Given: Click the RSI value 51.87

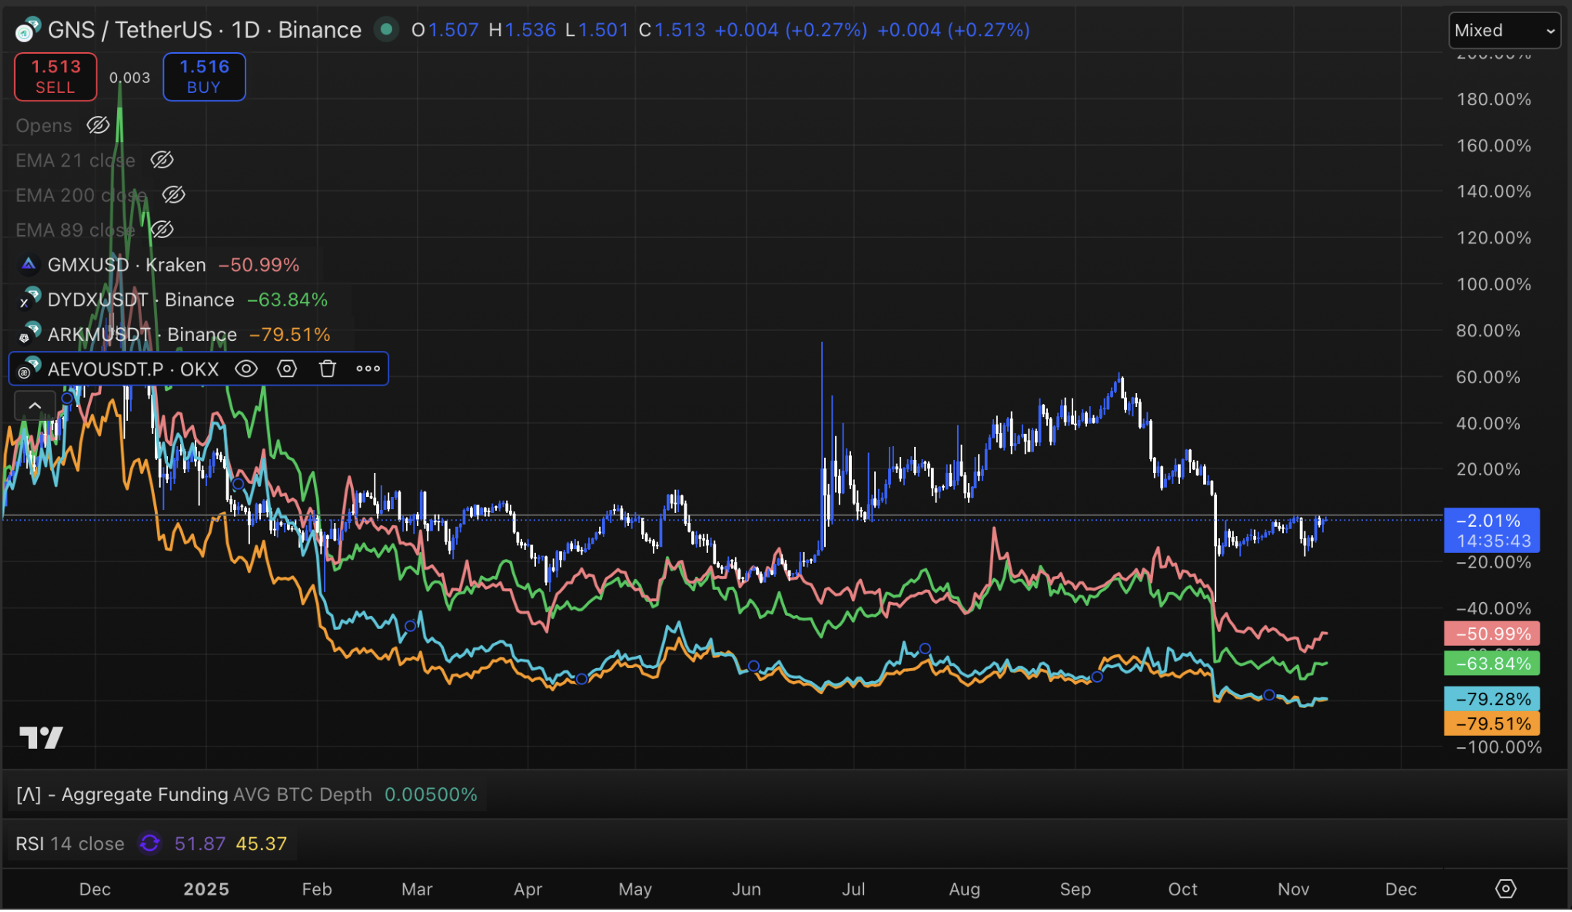Looking at the screenshot, I should point(200,844).
